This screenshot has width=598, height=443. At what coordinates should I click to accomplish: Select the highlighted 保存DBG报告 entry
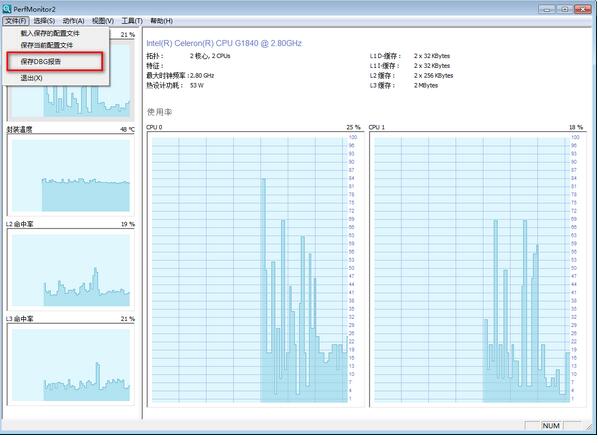pos(55,61)
